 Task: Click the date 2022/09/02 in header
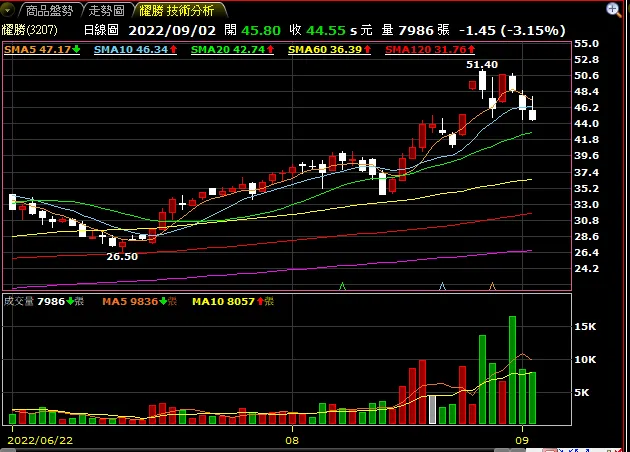172,31
